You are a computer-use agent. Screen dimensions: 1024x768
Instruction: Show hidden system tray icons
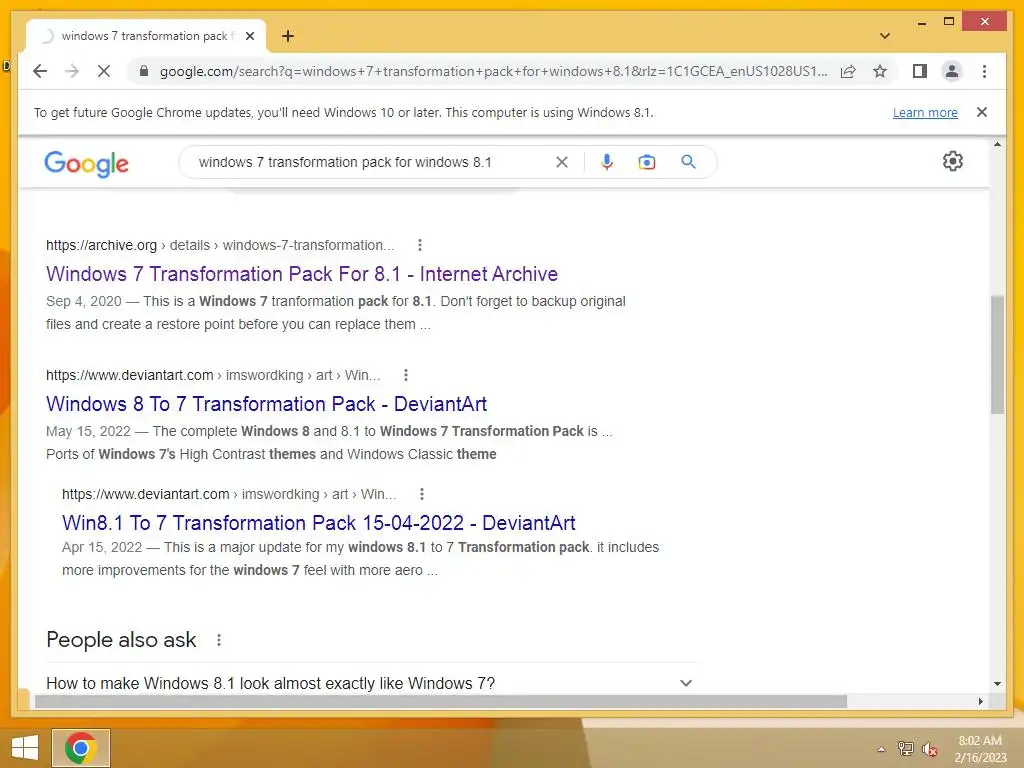pos(881,749)
